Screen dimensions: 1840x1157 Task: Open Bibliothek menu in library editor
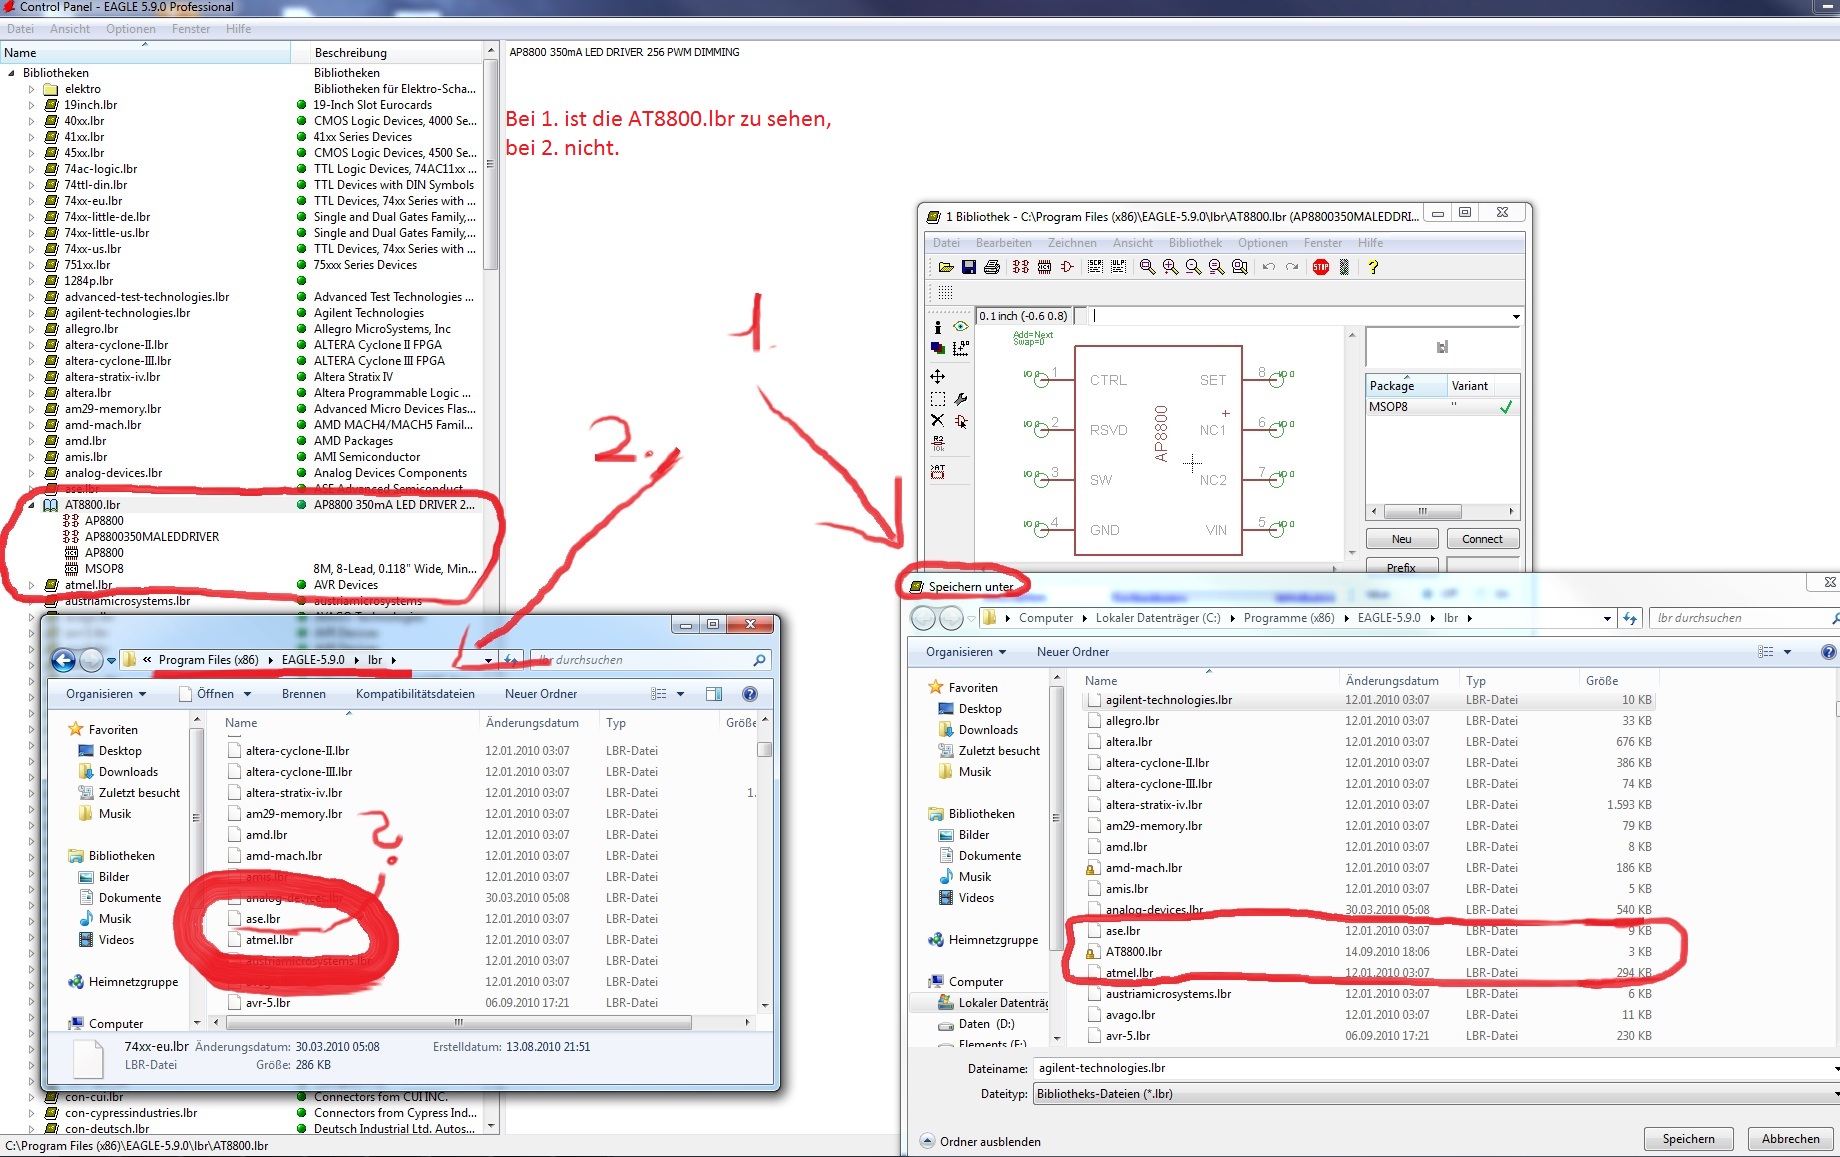click(1195, 243)
